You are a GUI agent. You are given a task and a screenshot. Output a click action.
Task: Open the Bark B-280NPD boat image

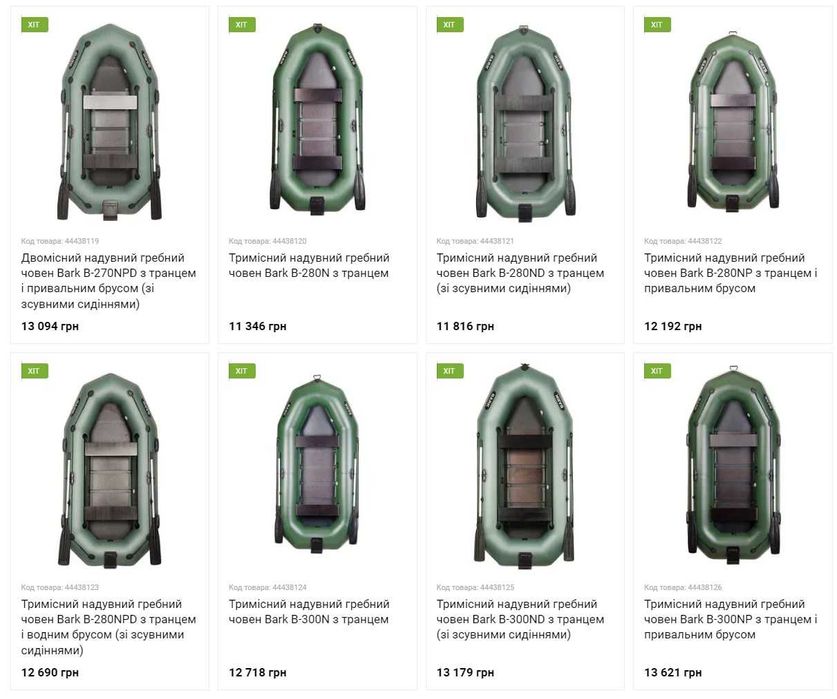(x=109, y=470)
